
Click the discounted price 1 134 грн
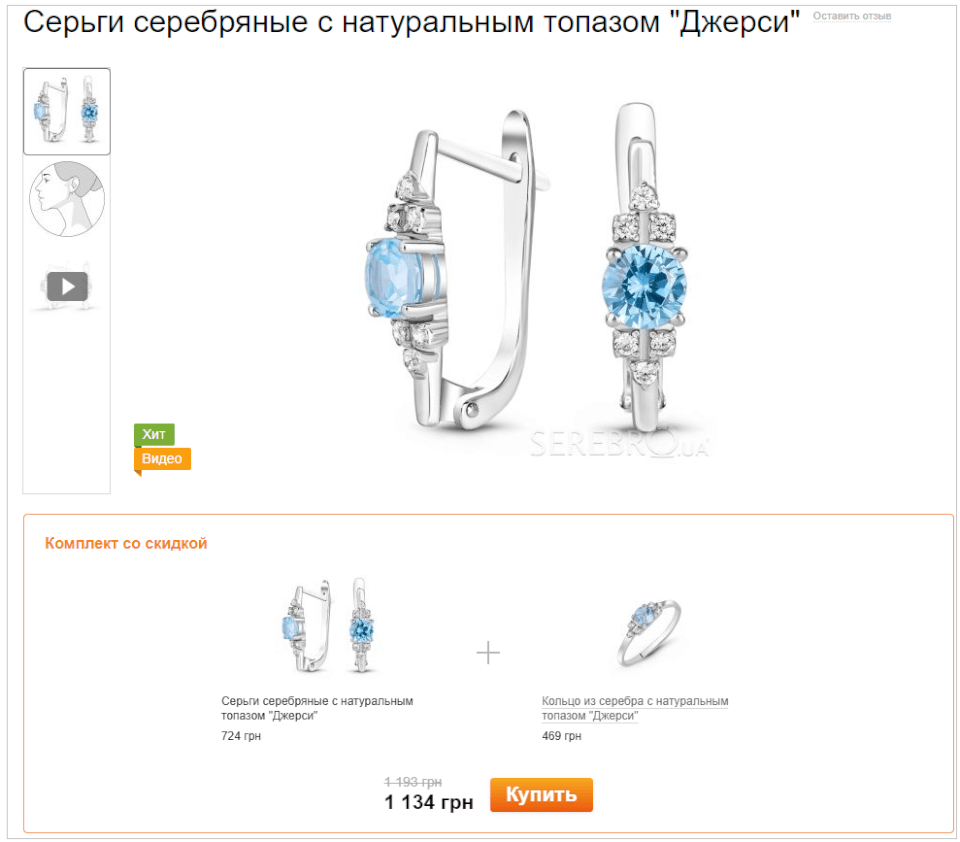429,802
